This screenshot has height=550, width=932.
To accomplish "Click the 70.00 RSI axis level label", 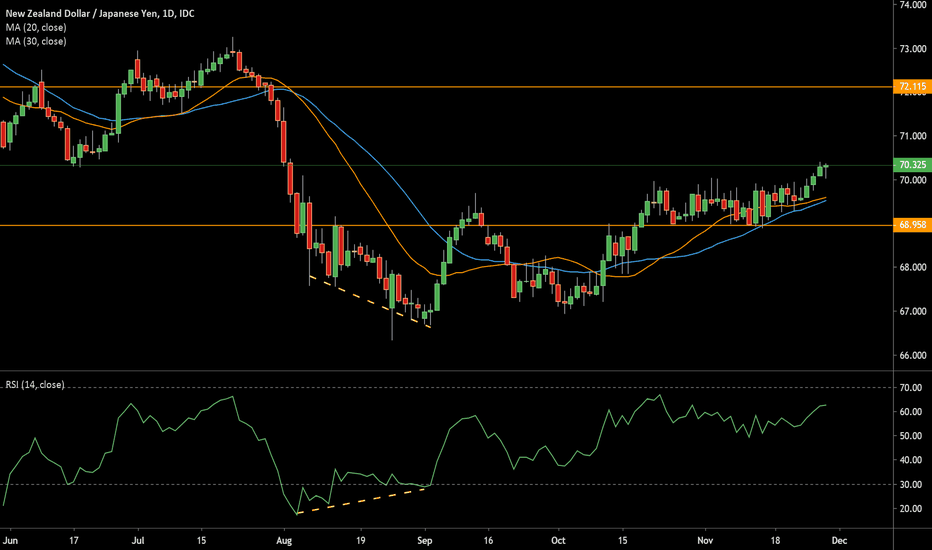I will pyautogui.click(x=911, y=387).
